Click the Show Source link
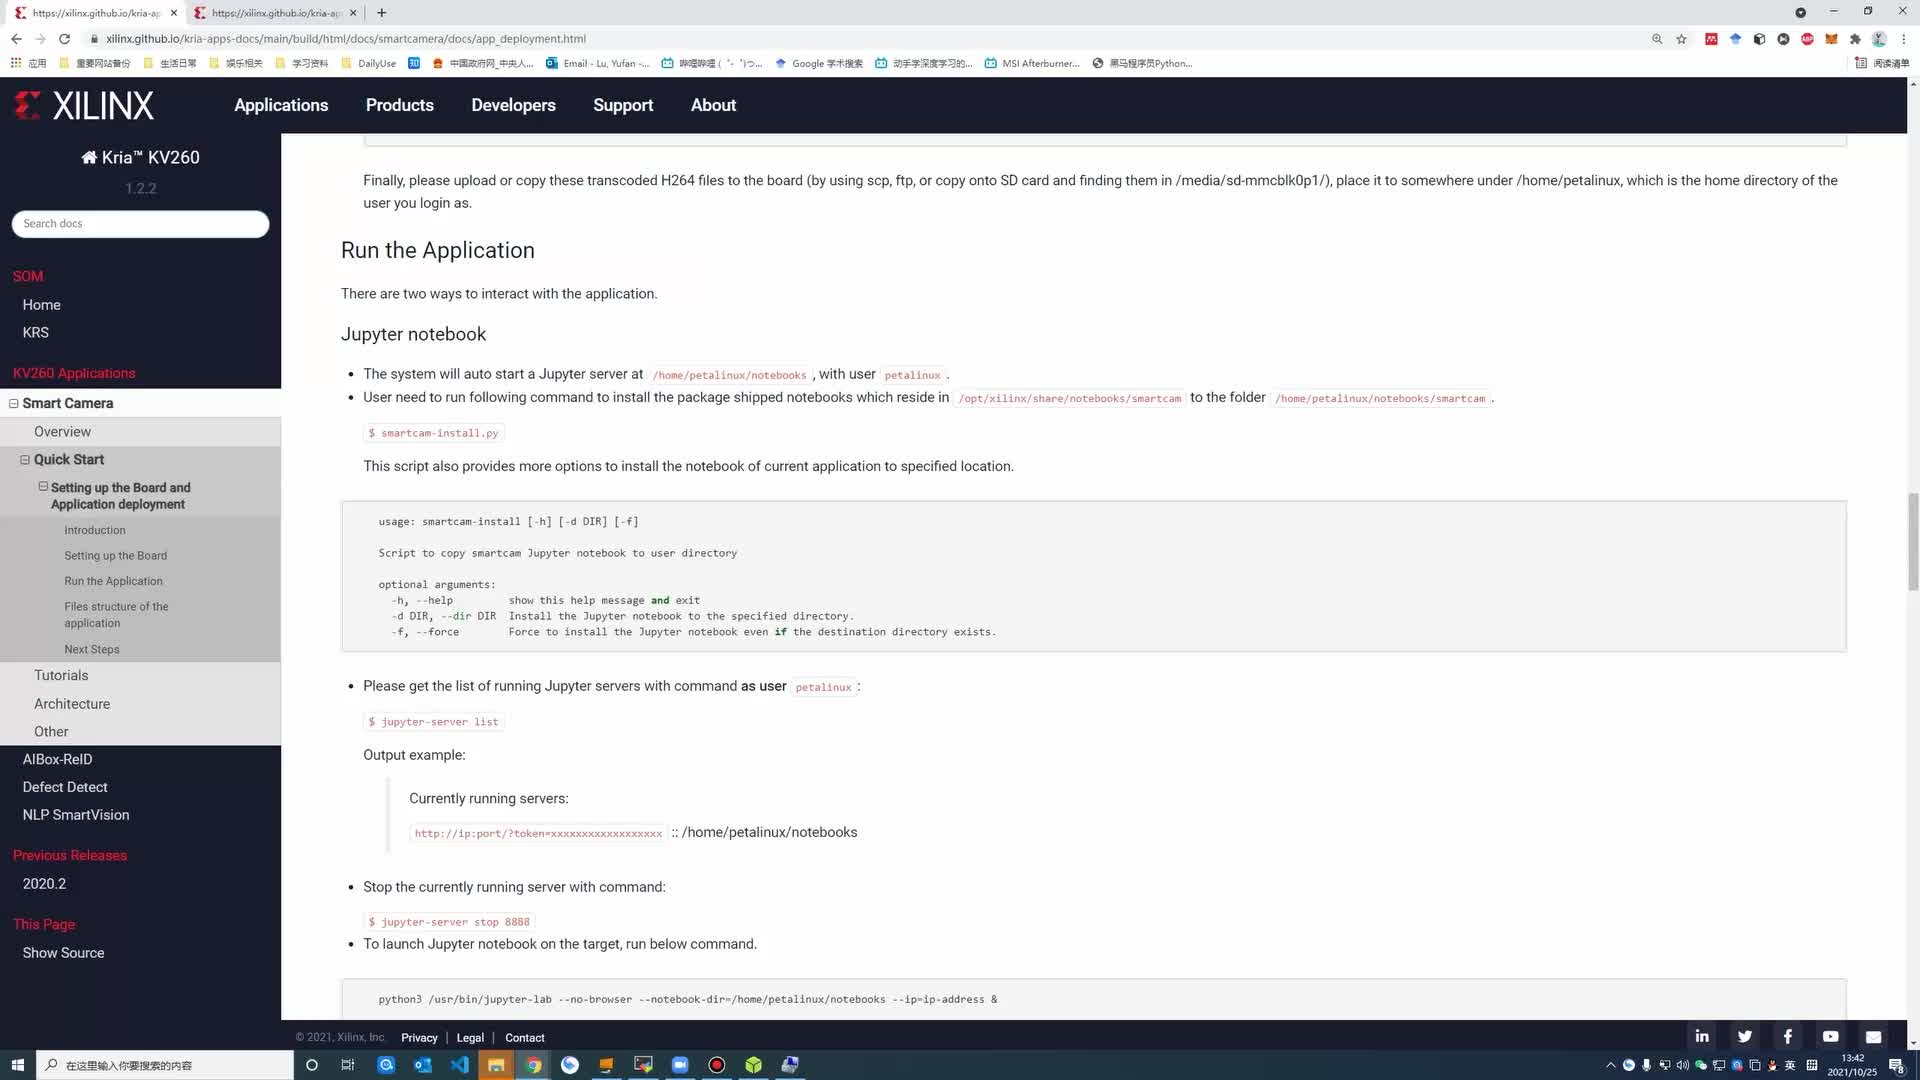 pos(63,952)
